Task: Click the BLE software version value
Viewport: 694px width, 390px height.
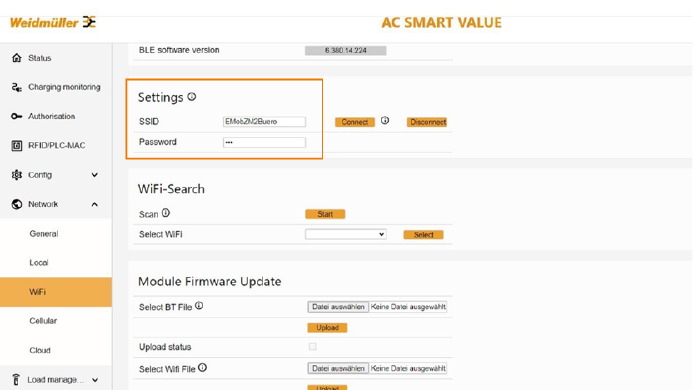Action: [x=346, y=50]
